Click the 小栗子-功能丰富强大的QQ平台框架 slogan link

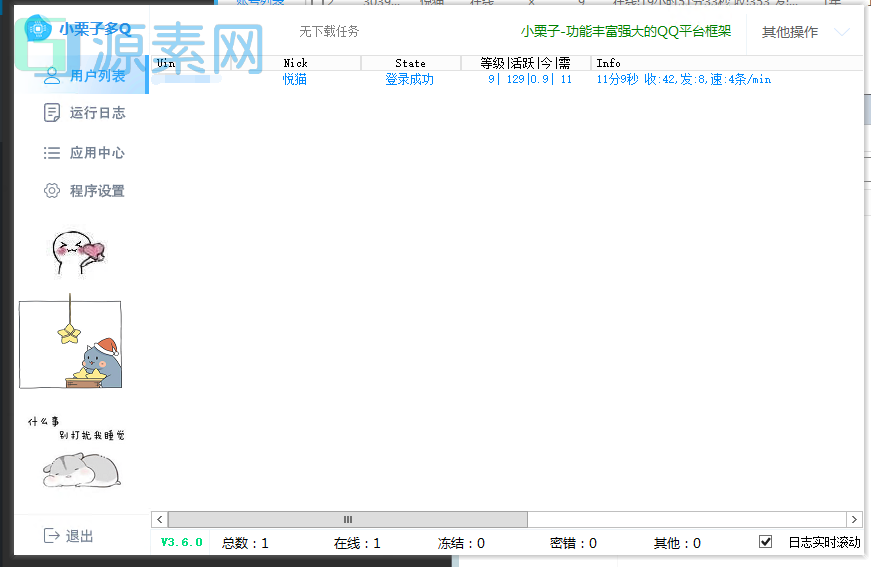tap(626, 31)
